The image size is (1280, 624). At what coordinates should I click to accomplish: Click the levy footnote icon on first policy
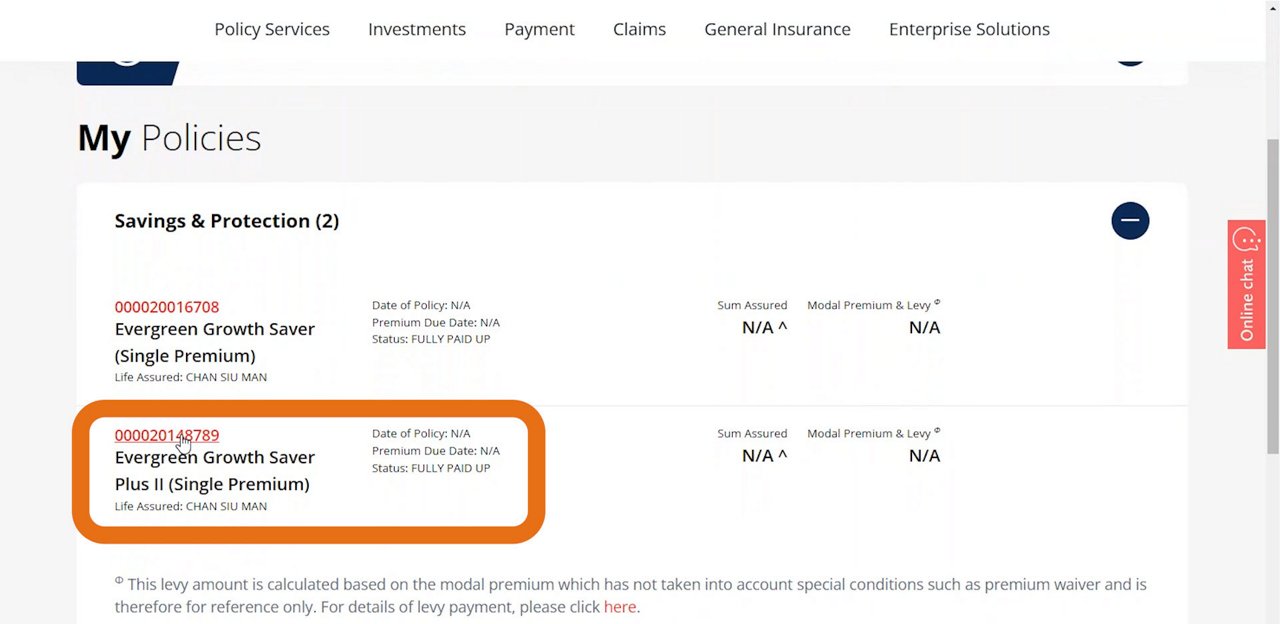pyautogui.click(x=937, y=303)
